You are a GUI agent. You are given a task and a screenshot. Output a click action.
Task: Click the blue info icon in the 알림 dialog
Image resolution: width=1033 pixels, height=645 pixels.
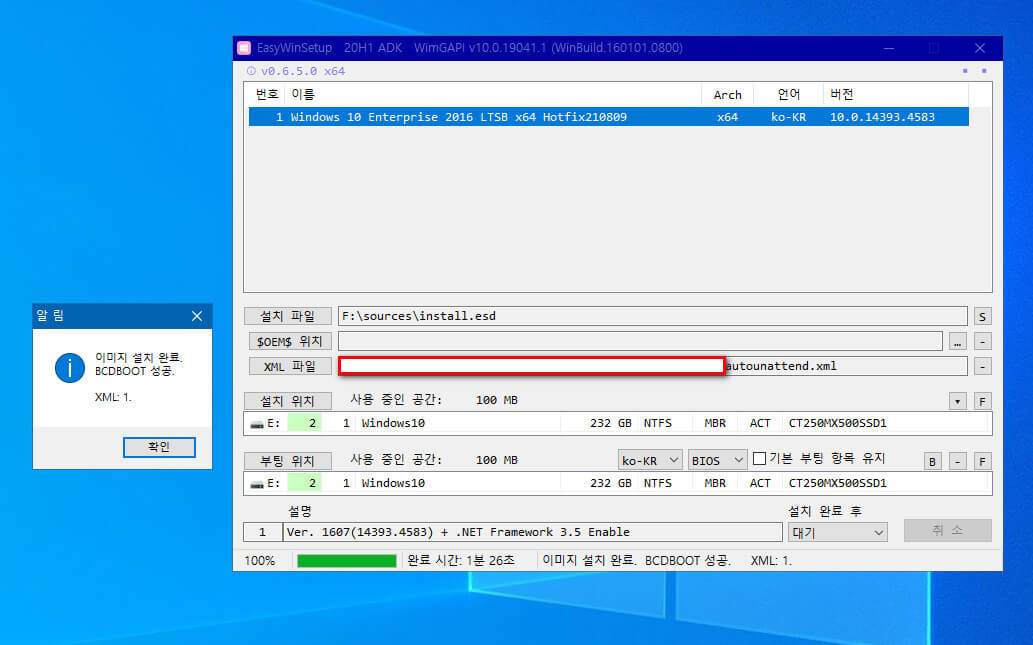(69, 368)
